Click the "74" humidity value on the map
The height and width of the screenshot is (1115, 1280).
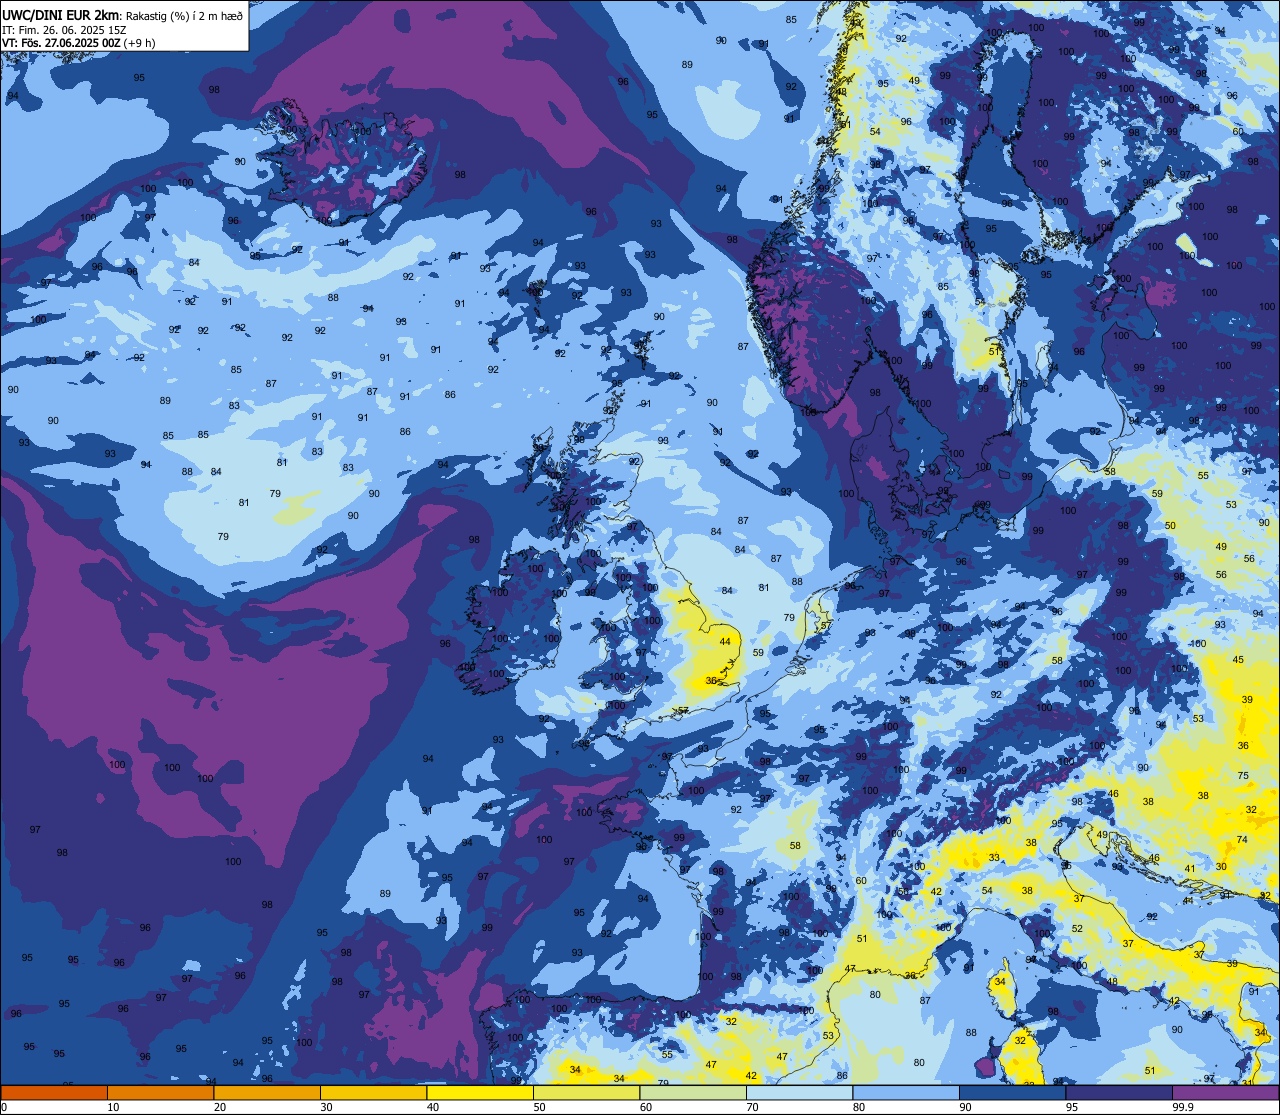(1242, 840)
